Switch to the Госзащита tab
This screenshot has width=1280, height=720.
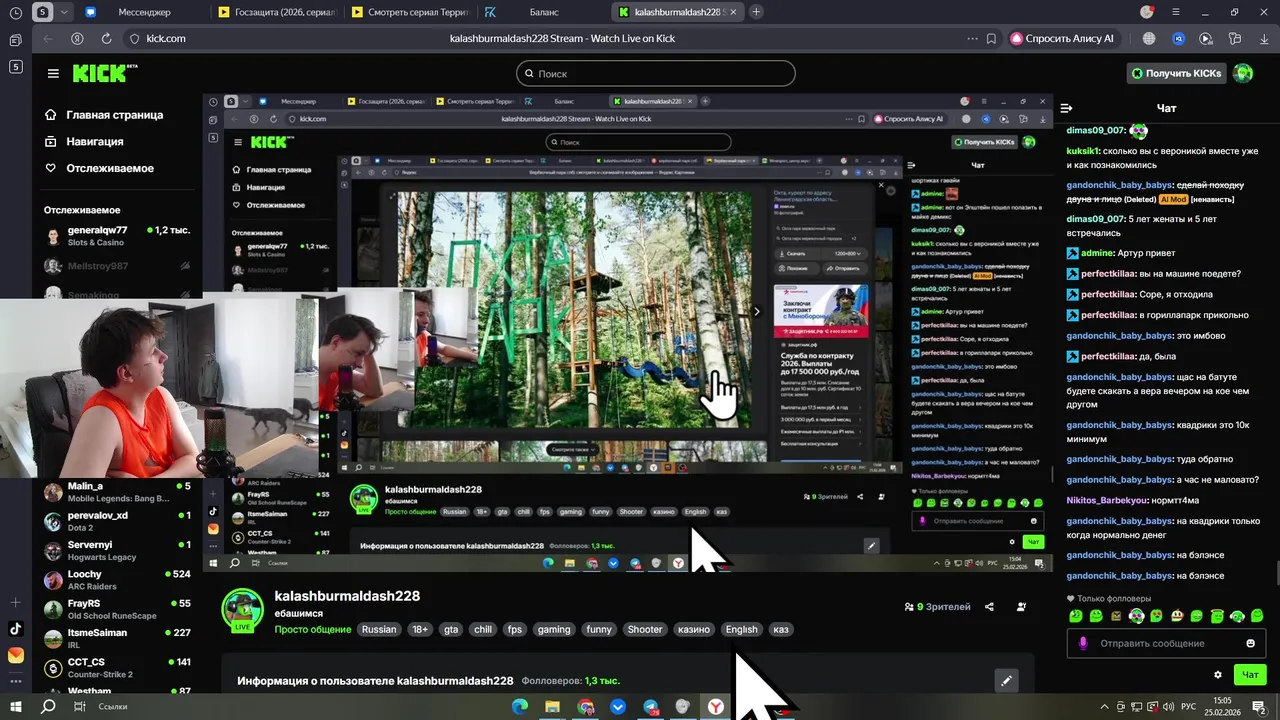pyautogui.click(x=278, y=12)
